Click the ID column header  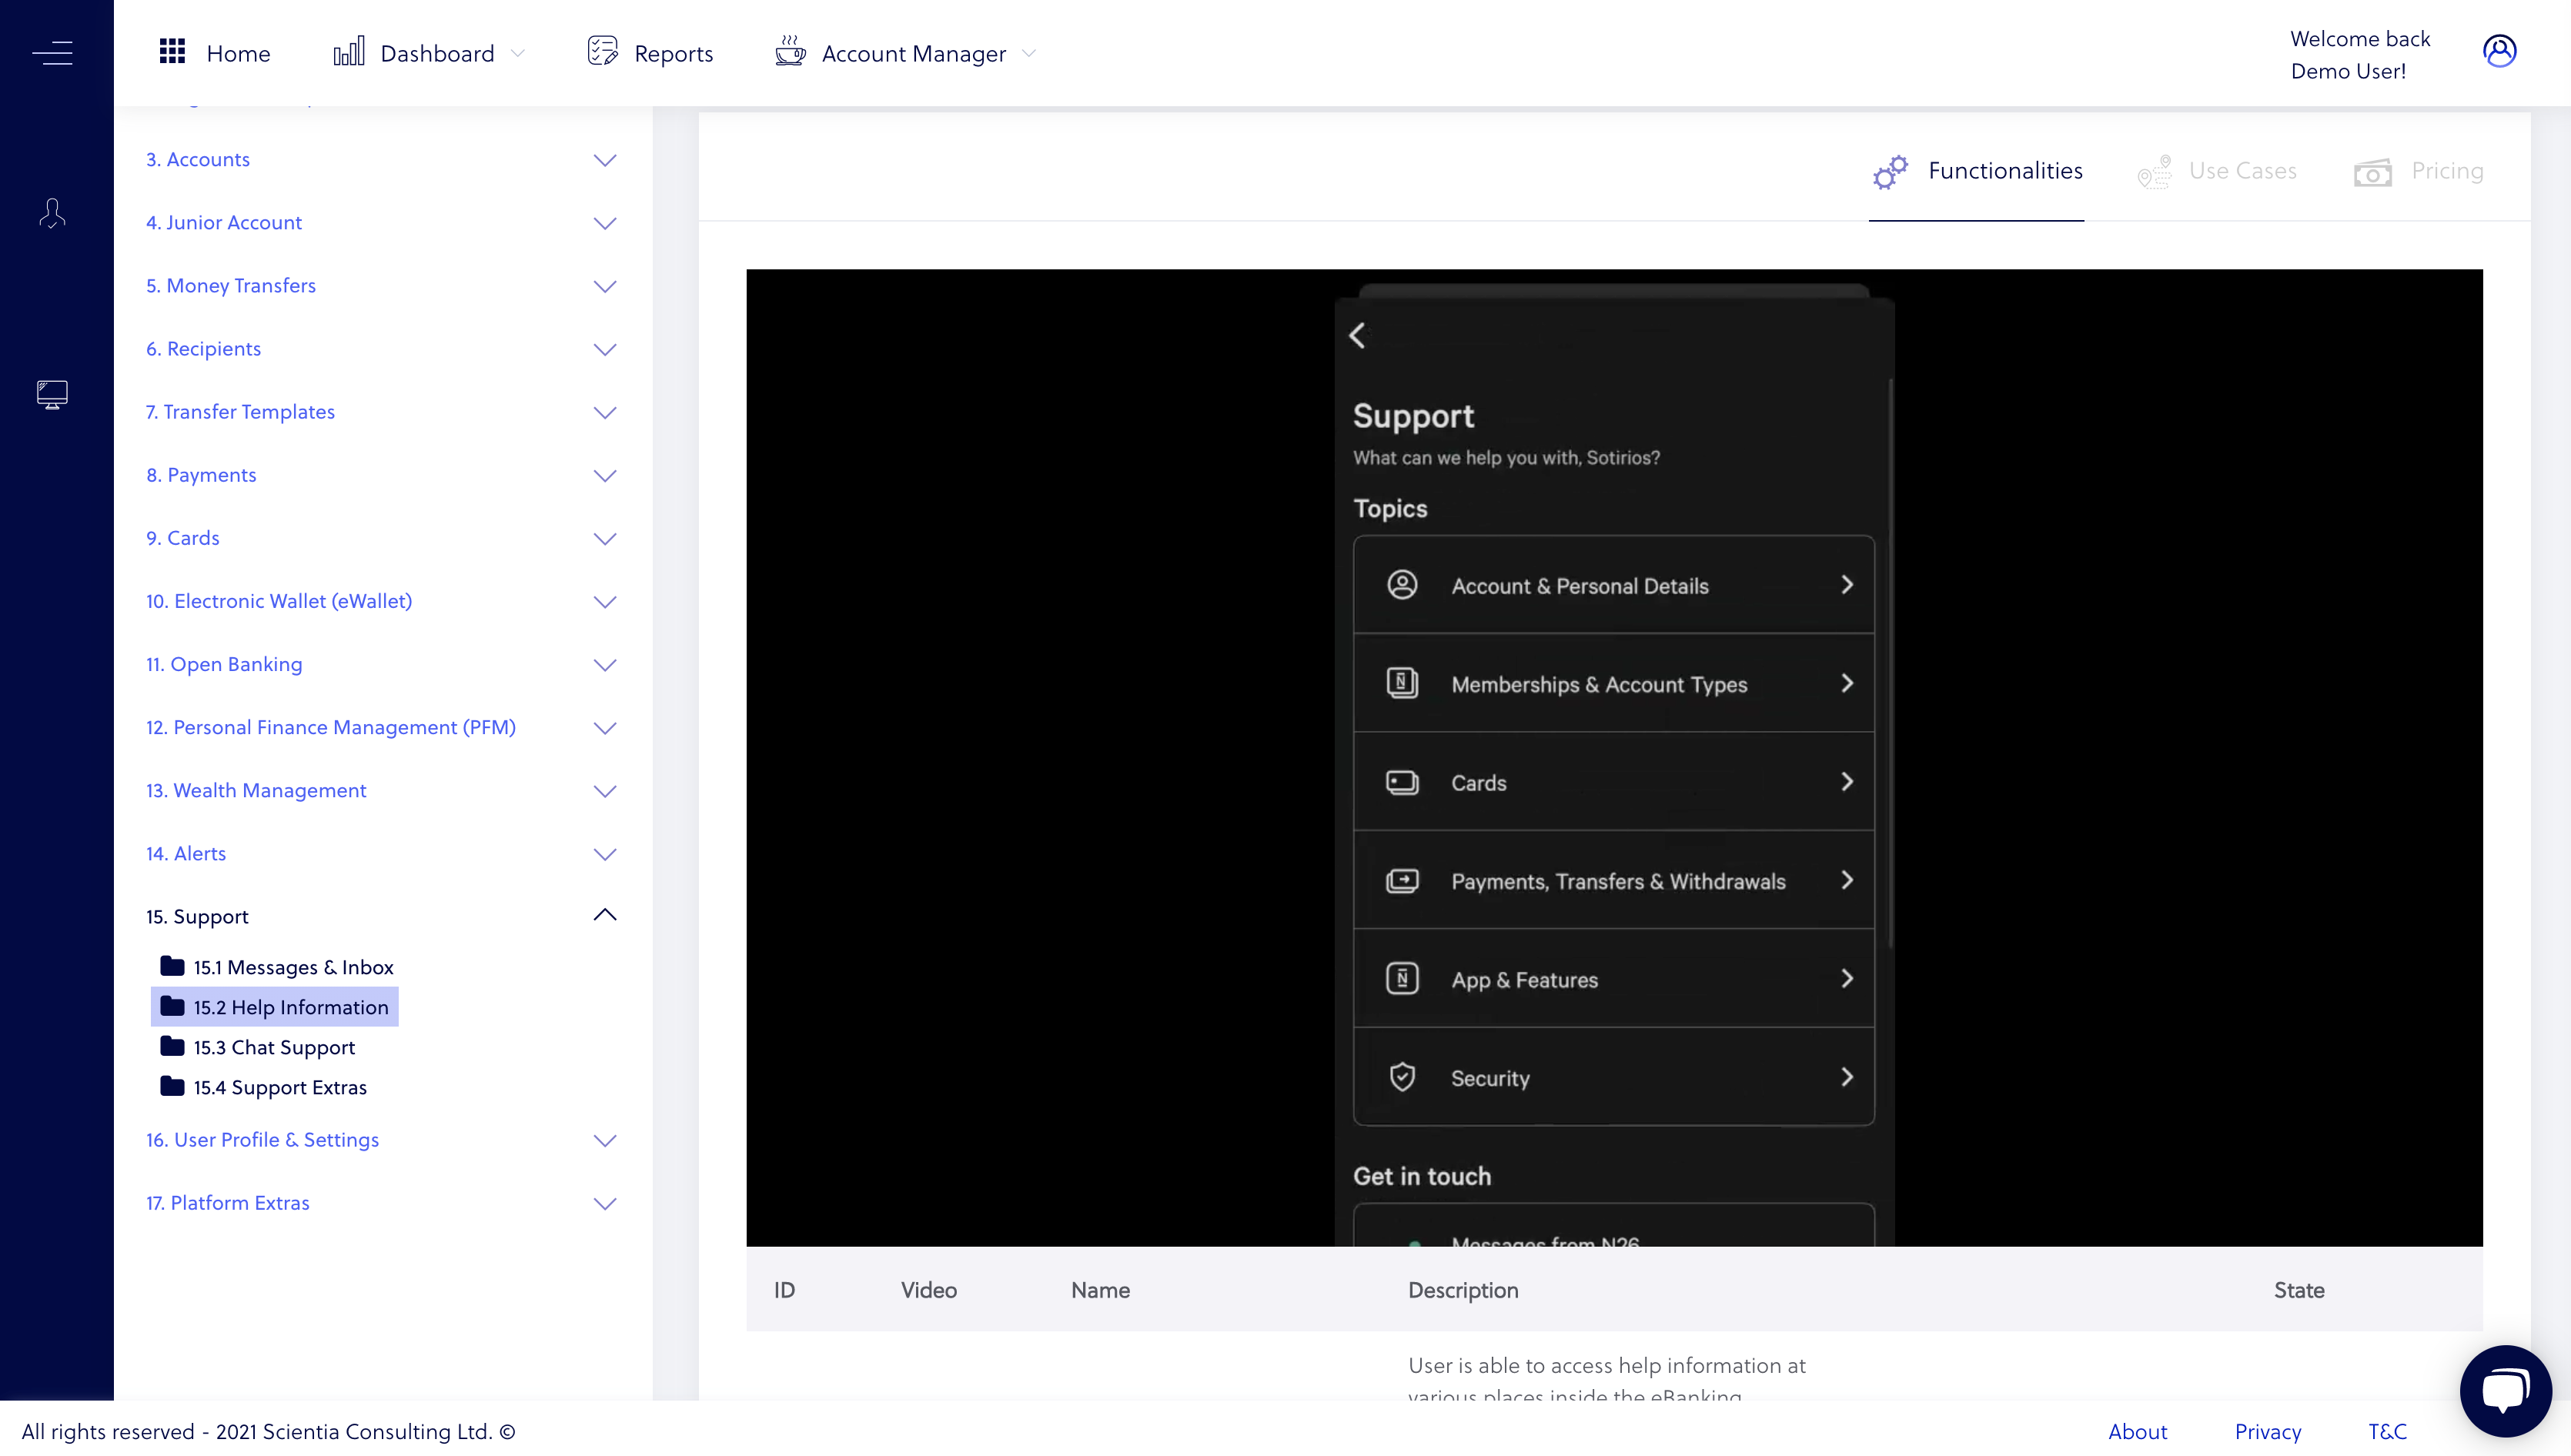[x=784, y=1290]
